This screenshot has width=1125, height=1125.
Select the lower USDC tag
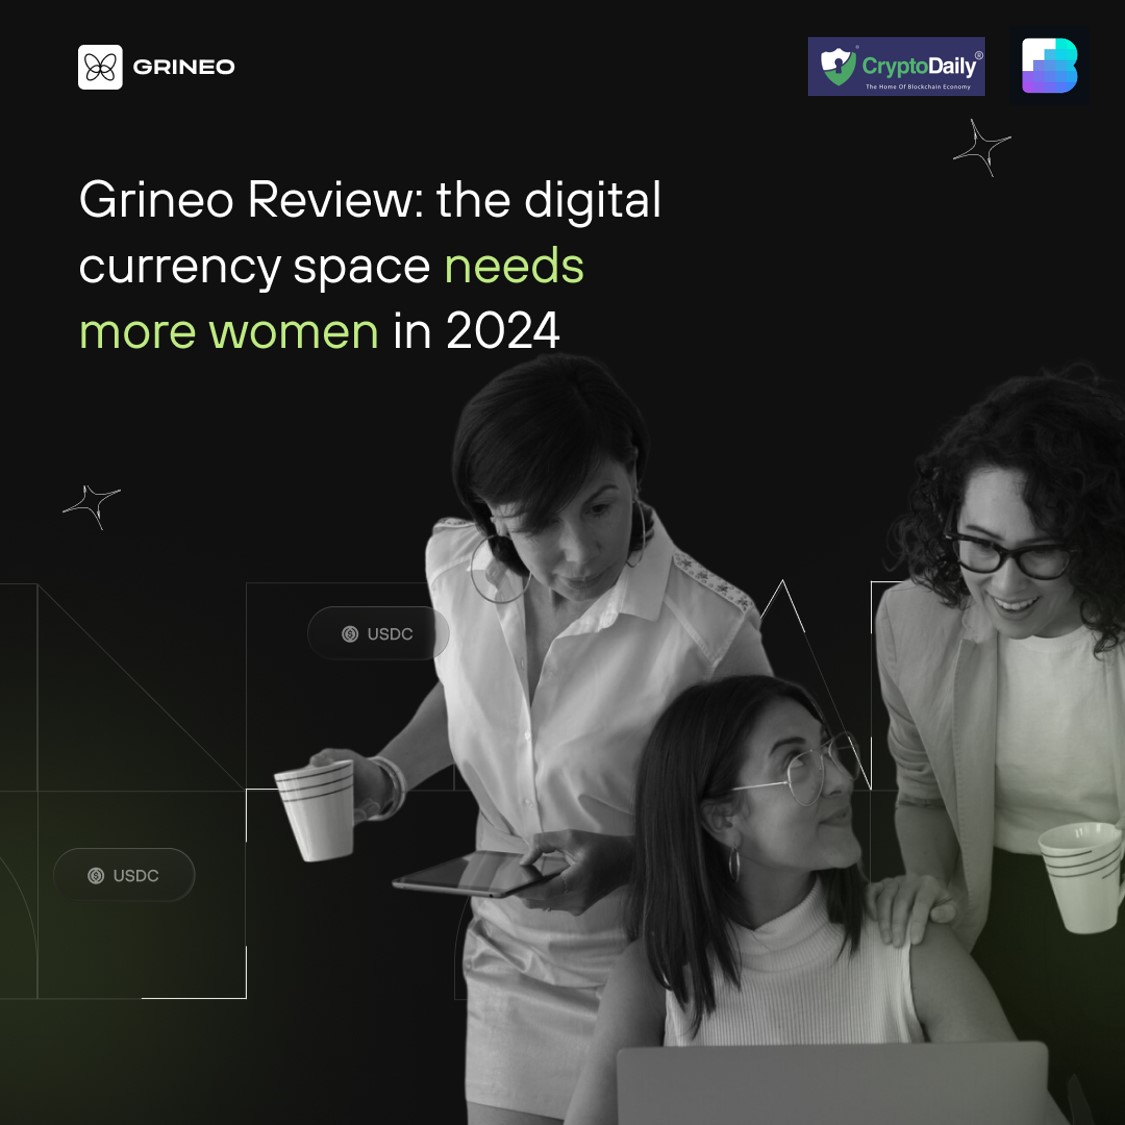pyautogui.click(x=124, y=875)
